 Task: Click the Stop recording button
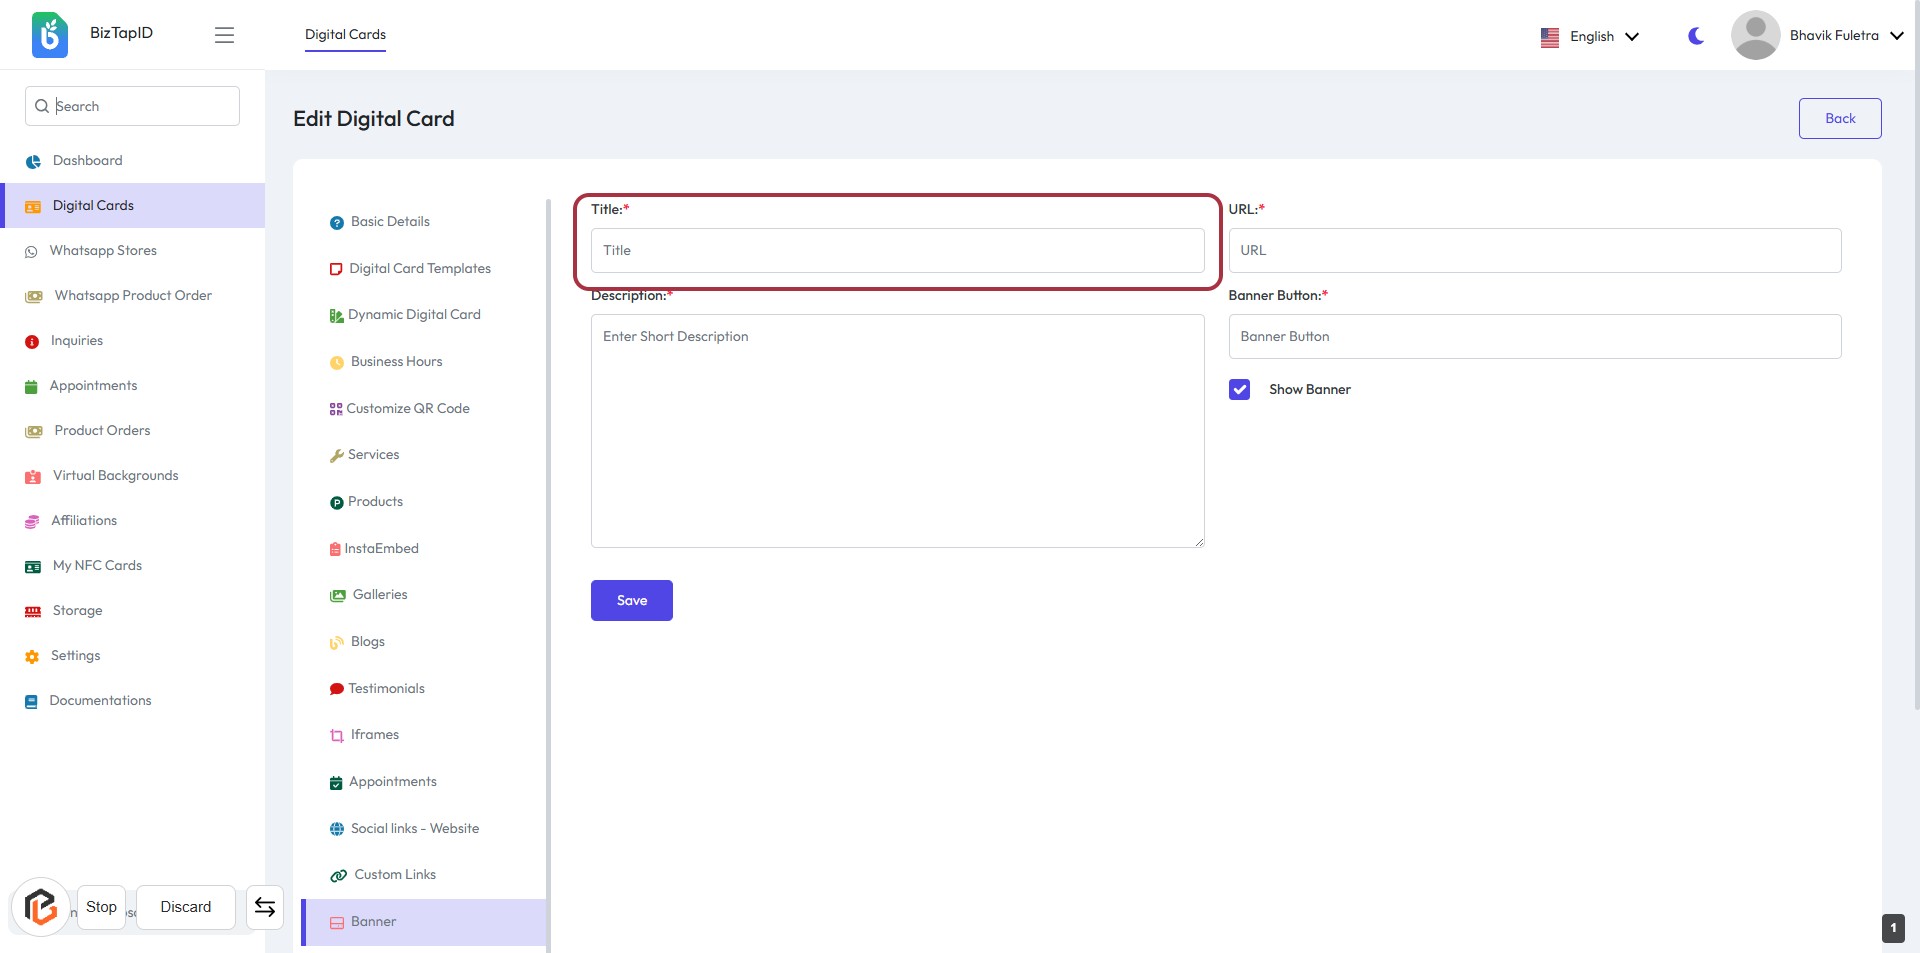tap(101, 907)
